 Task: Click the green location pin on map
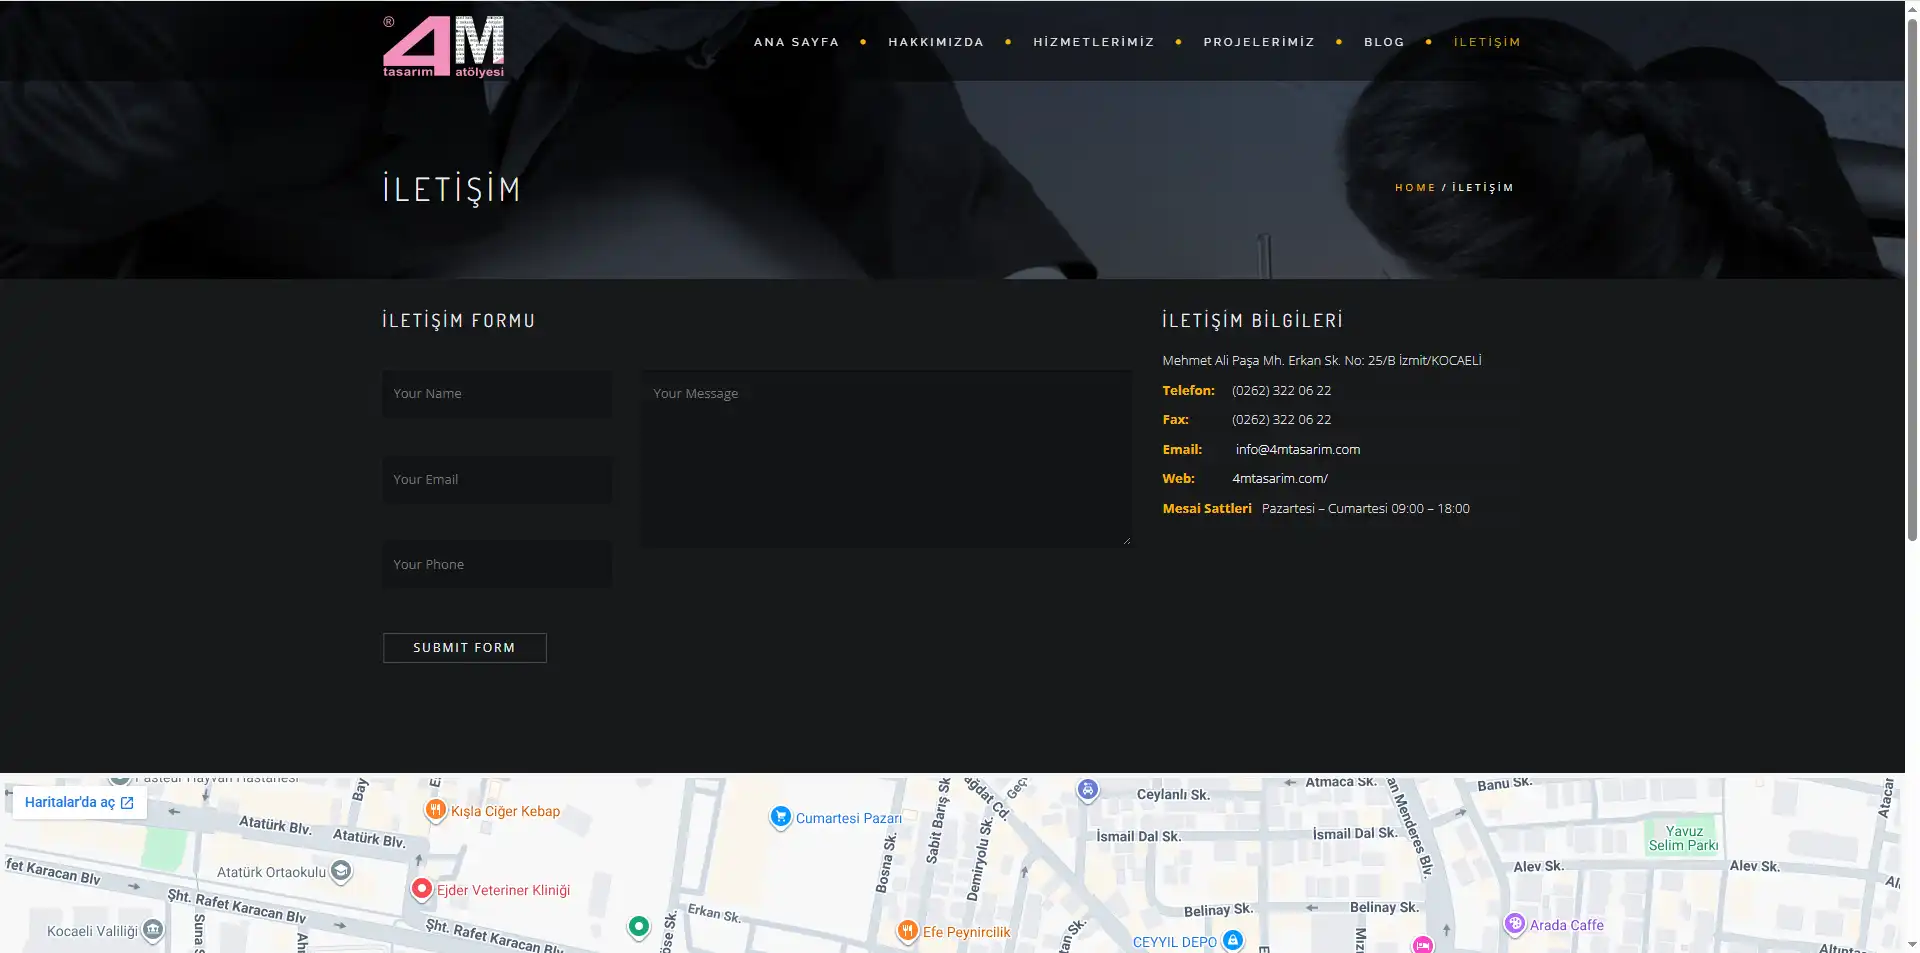[x=639, y=927]
